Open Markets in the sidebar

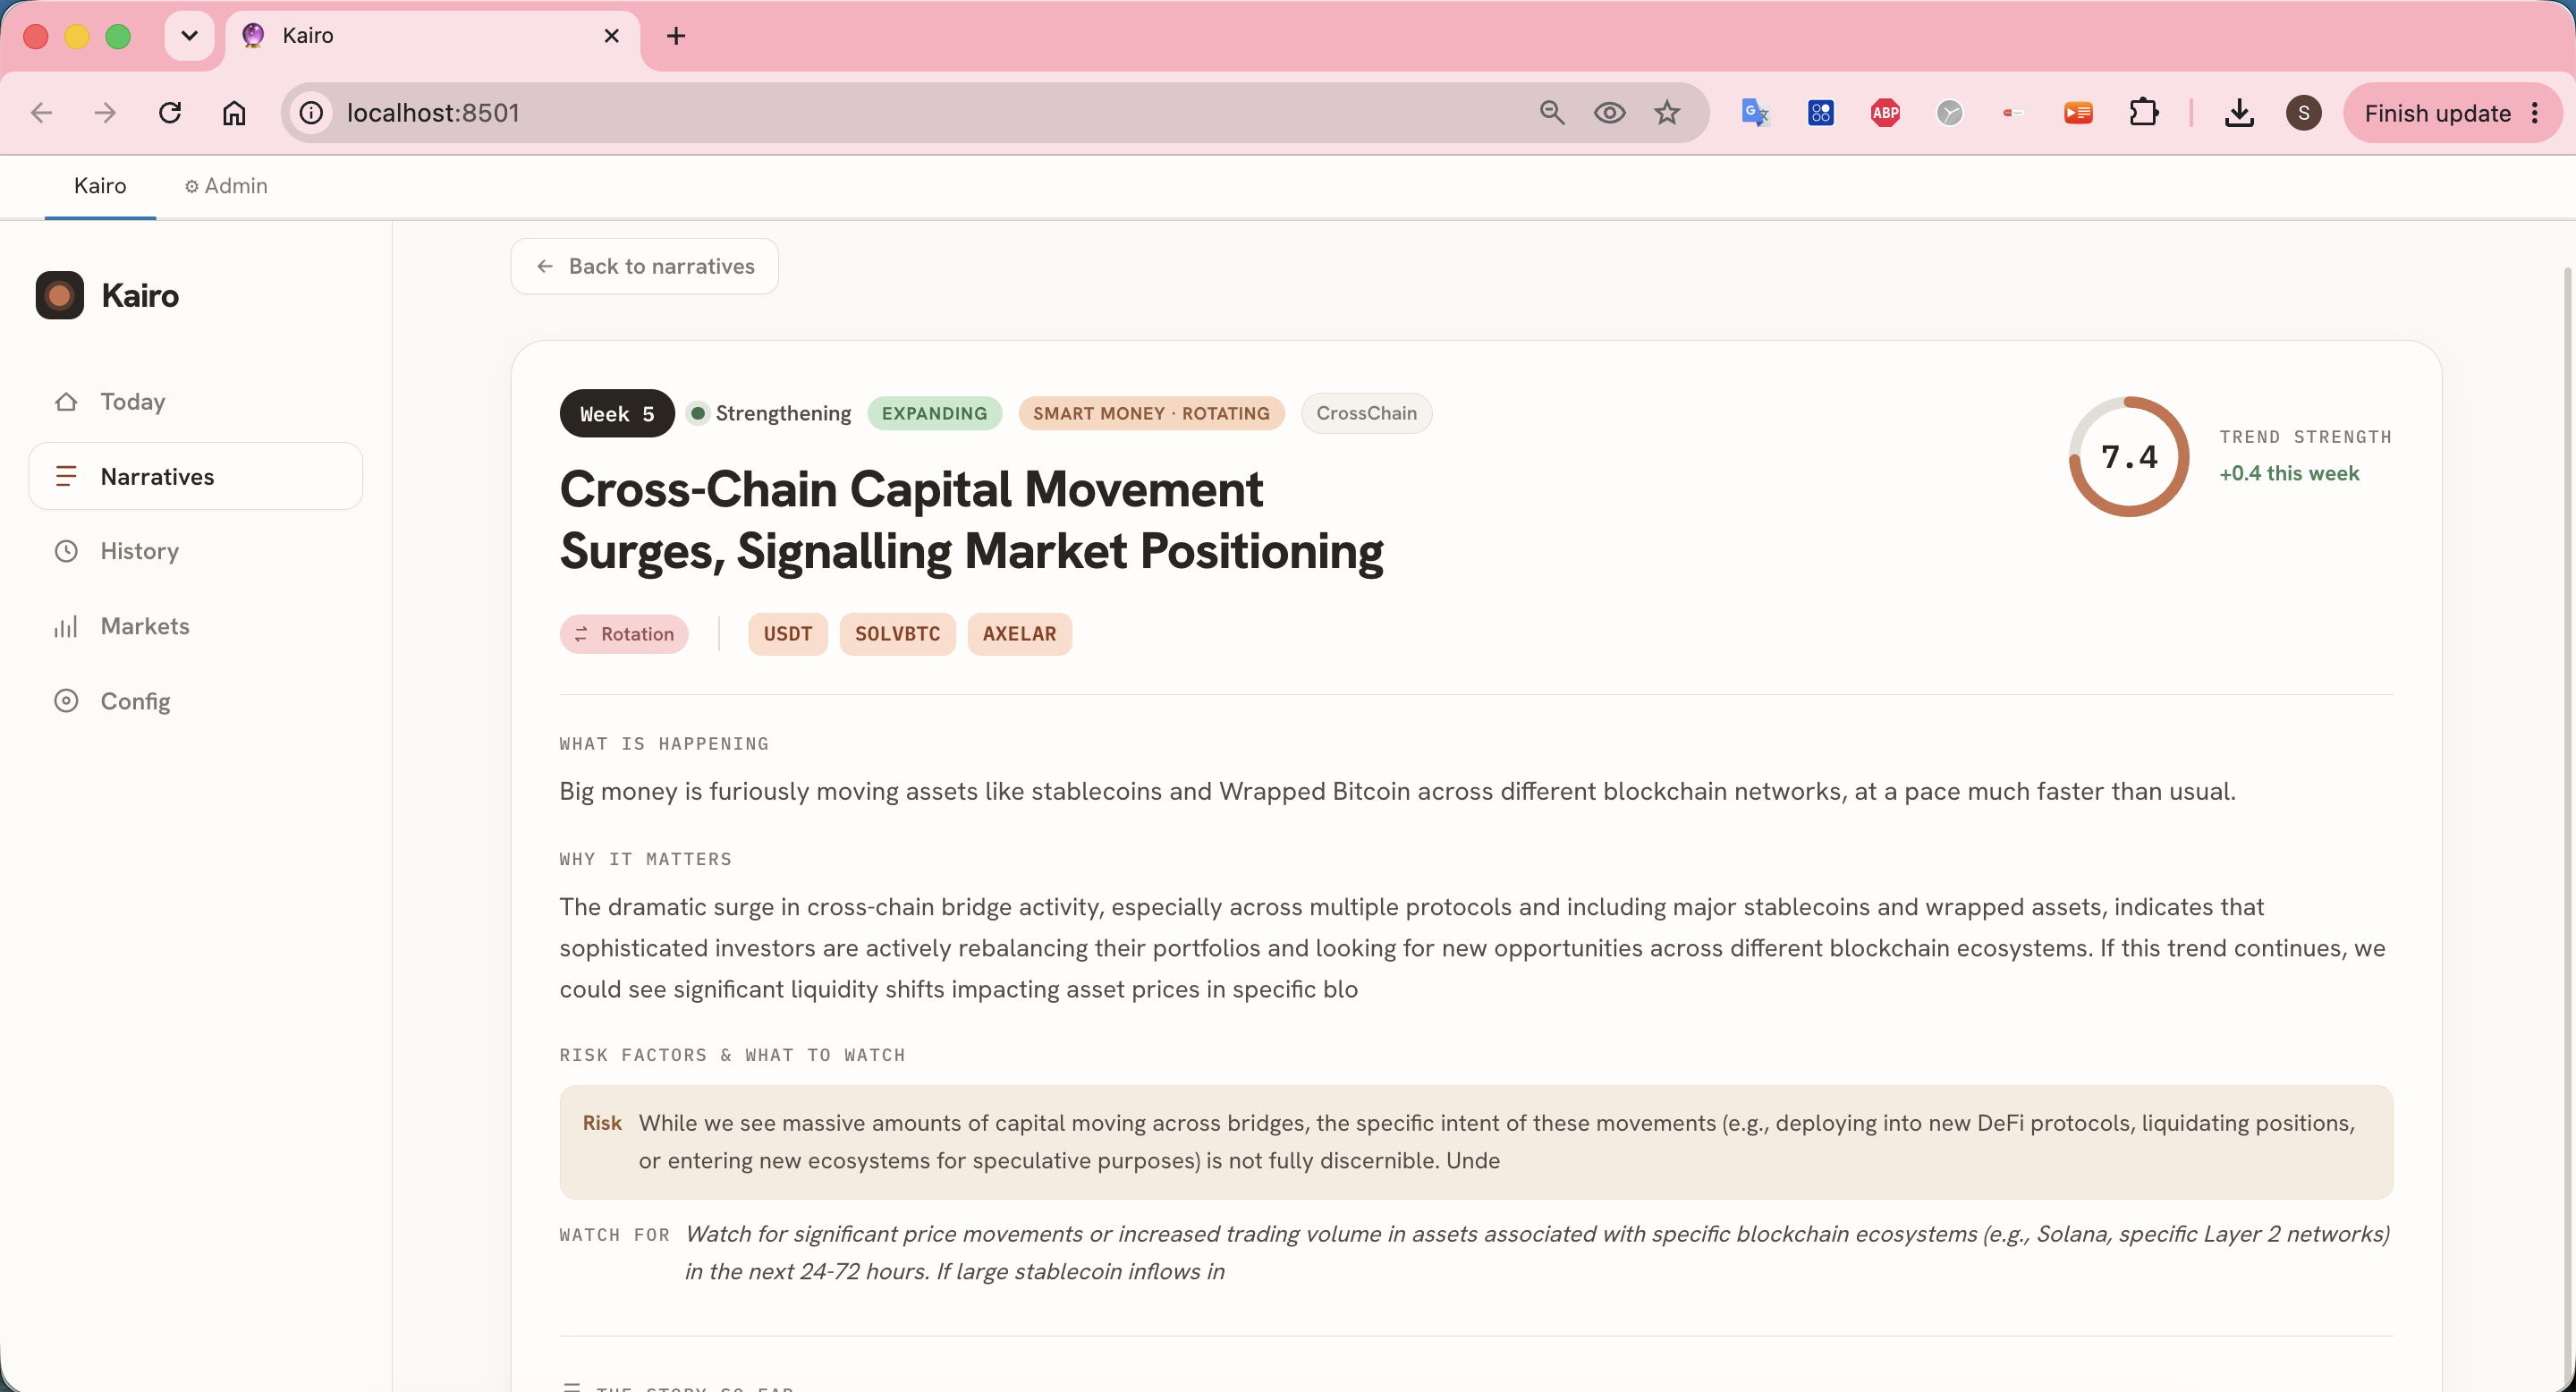196,626
